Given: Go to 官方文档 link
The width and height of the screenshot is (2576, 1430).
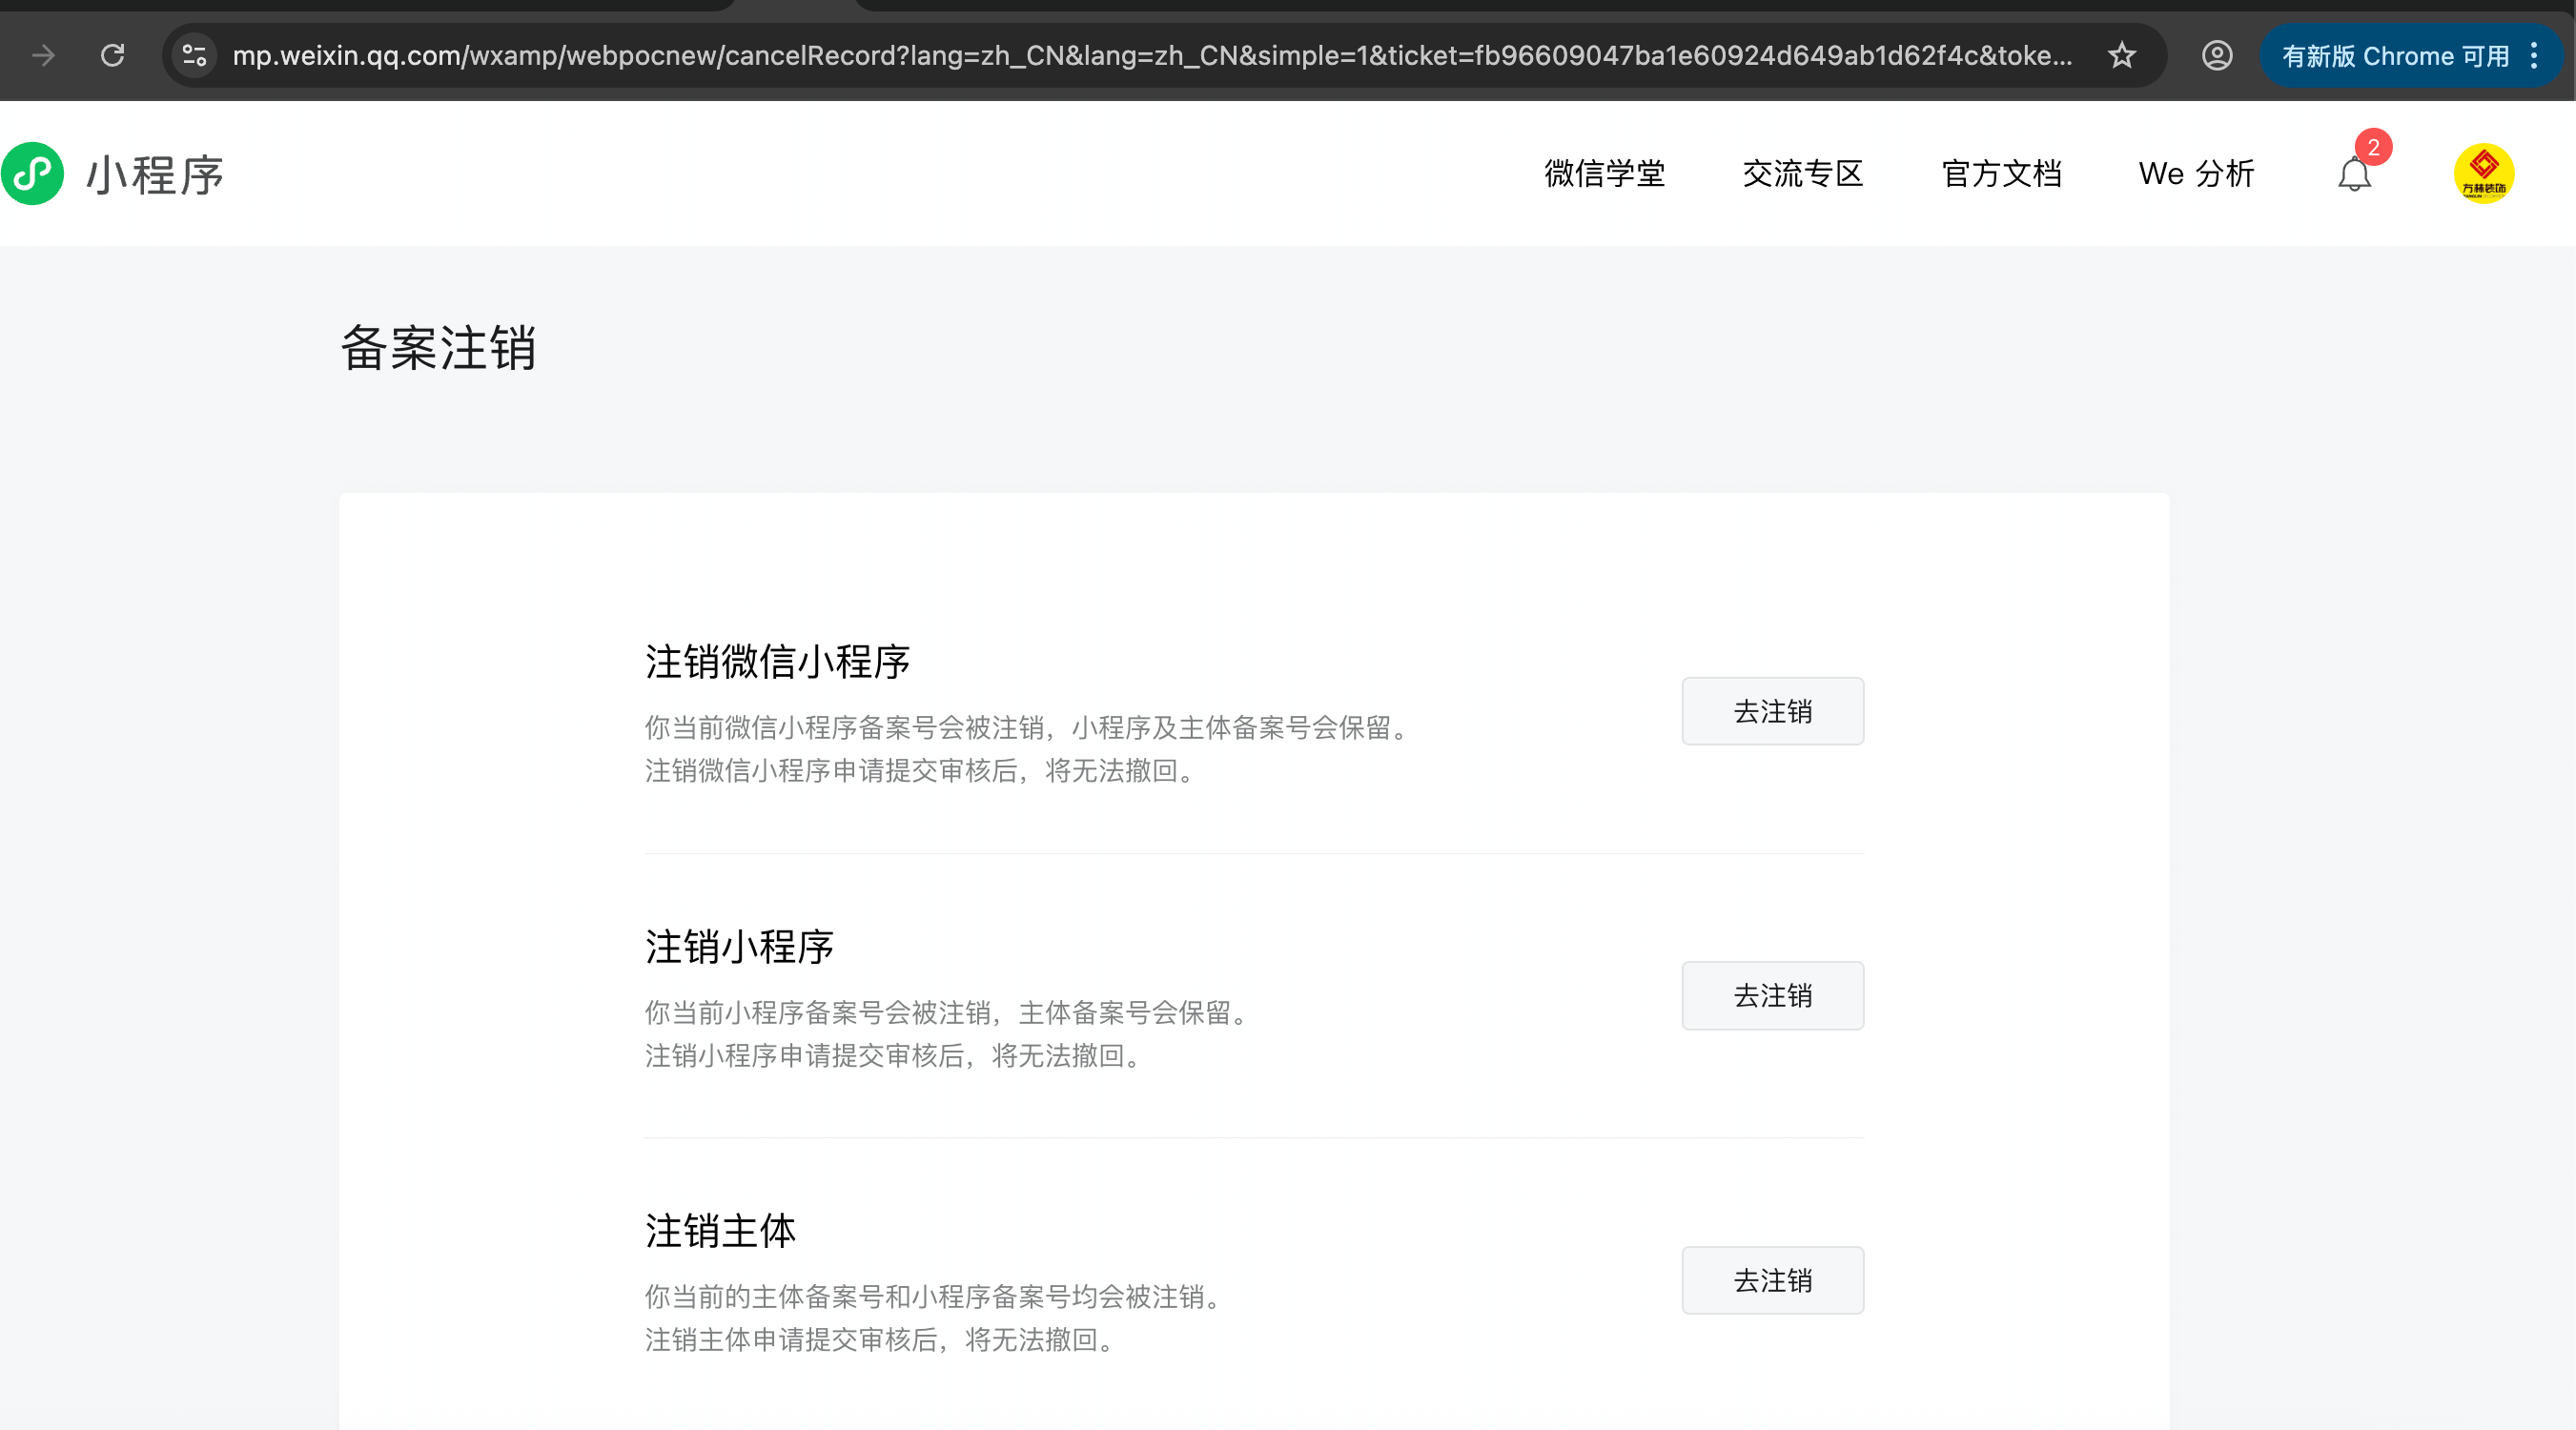Looking at the screenshot, I should [2001, 174].
